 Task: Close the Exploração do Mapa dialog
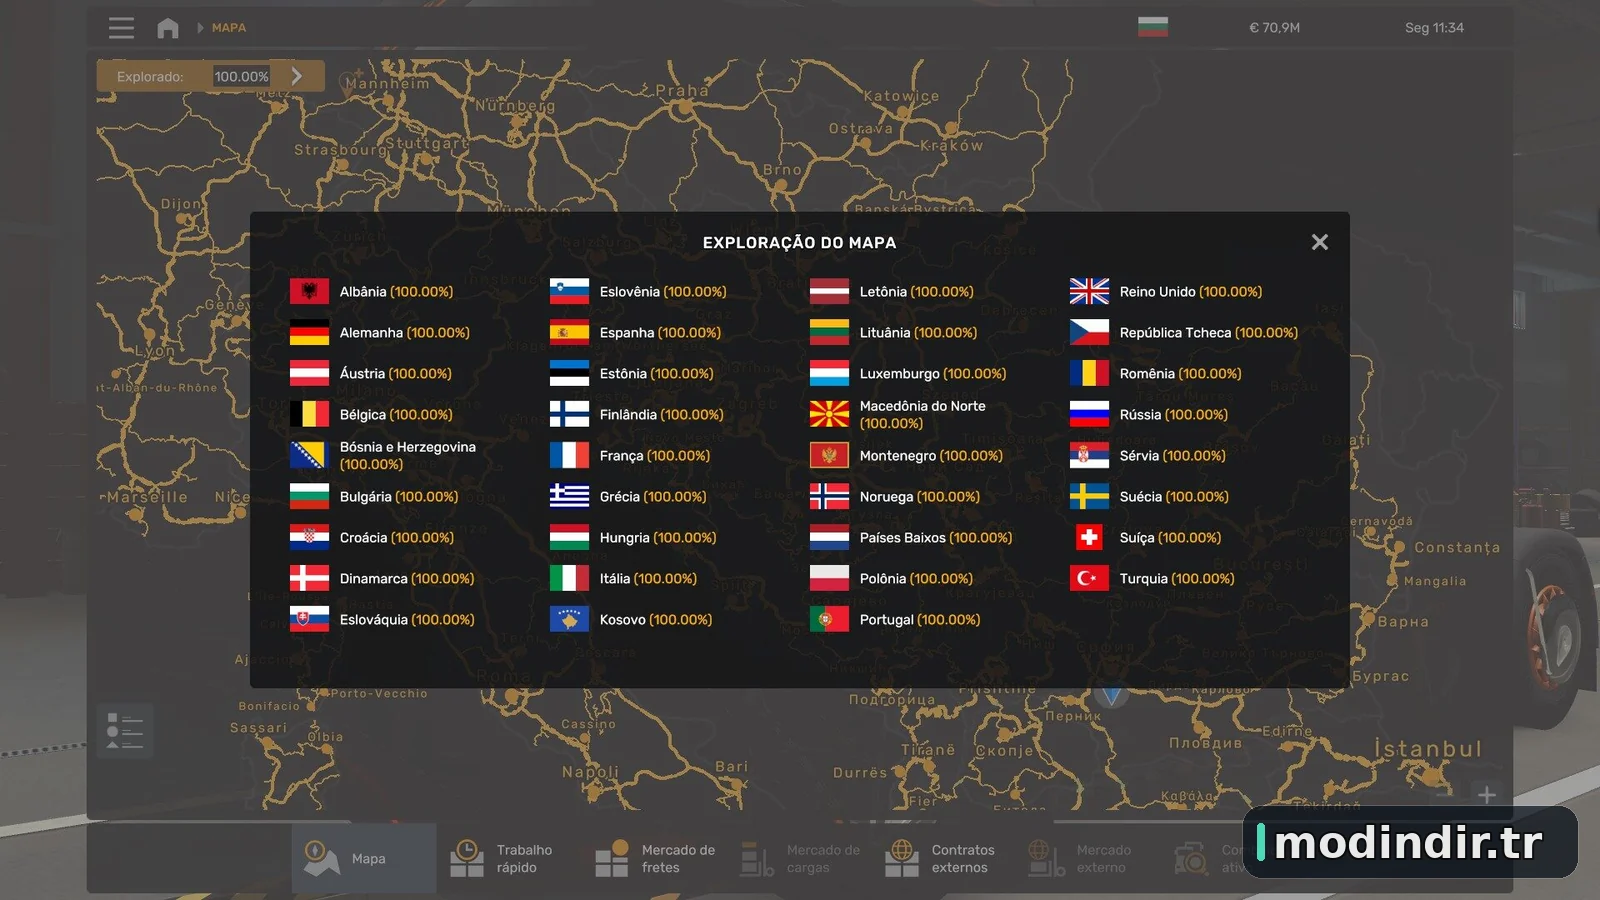coord(1320,242)
